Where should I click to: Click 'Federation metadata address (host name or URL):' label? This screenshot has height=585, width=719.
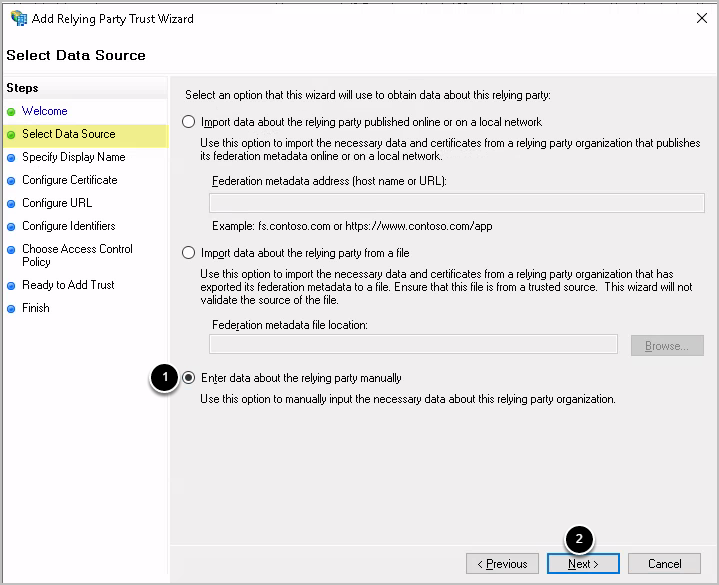(329, 181)
